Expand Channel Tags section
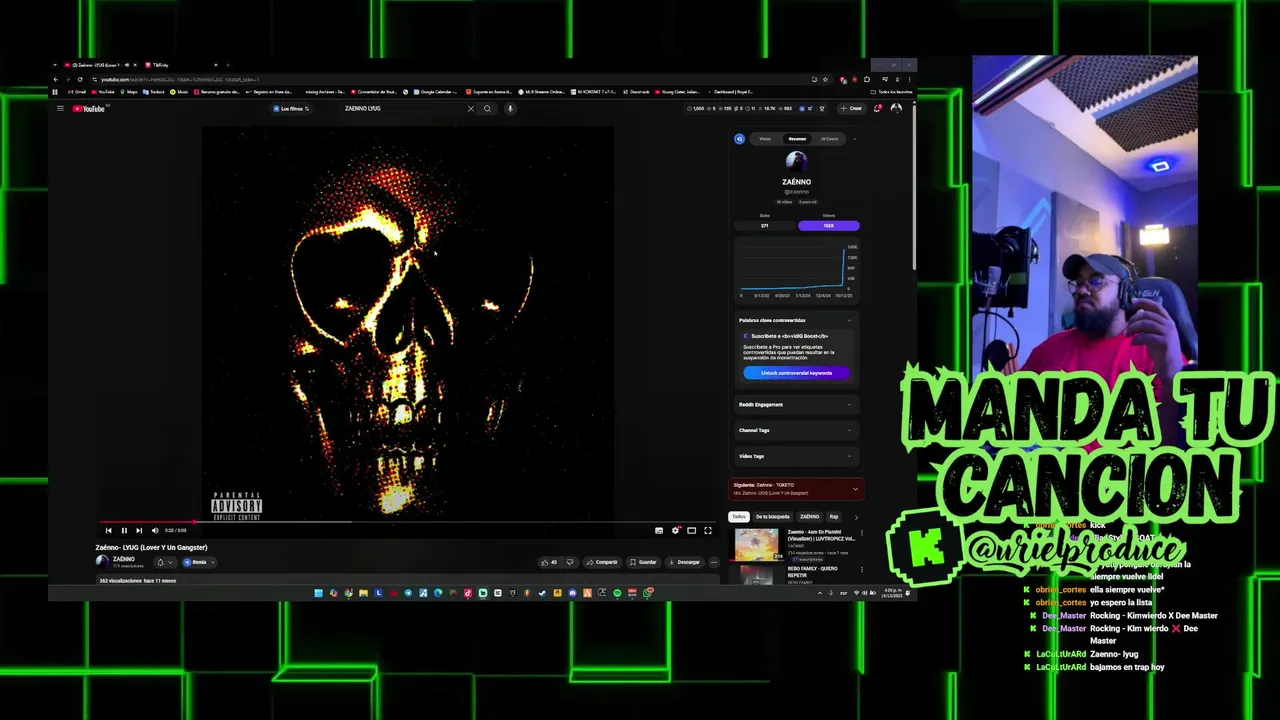Screen dimensions: 1280x720 click(x=796, y=430)
